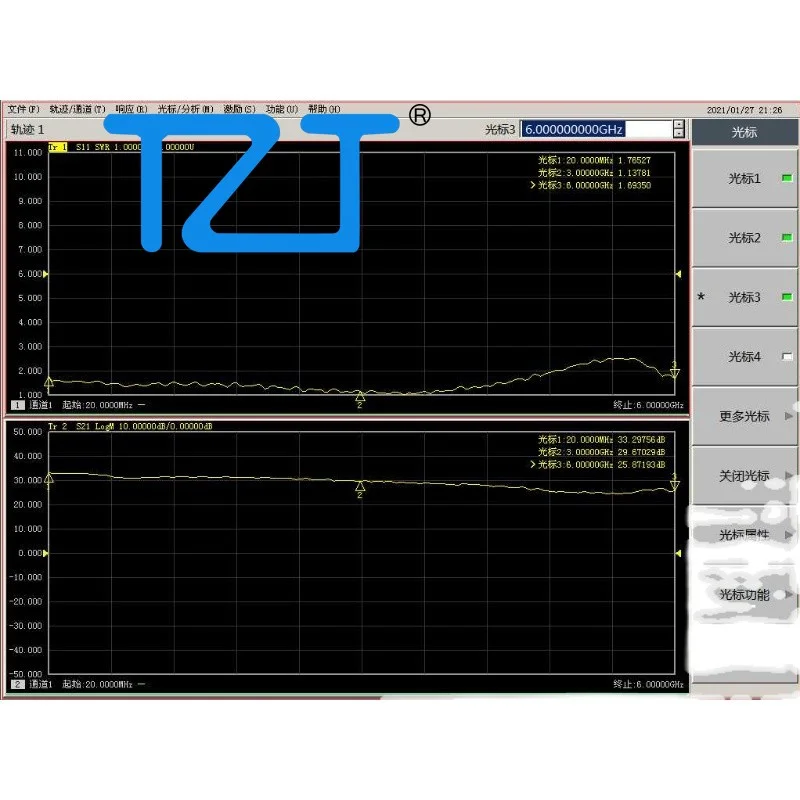
Task: Click marker 1 triangle on the SWR trace
Action: click(x=49, y=382)
